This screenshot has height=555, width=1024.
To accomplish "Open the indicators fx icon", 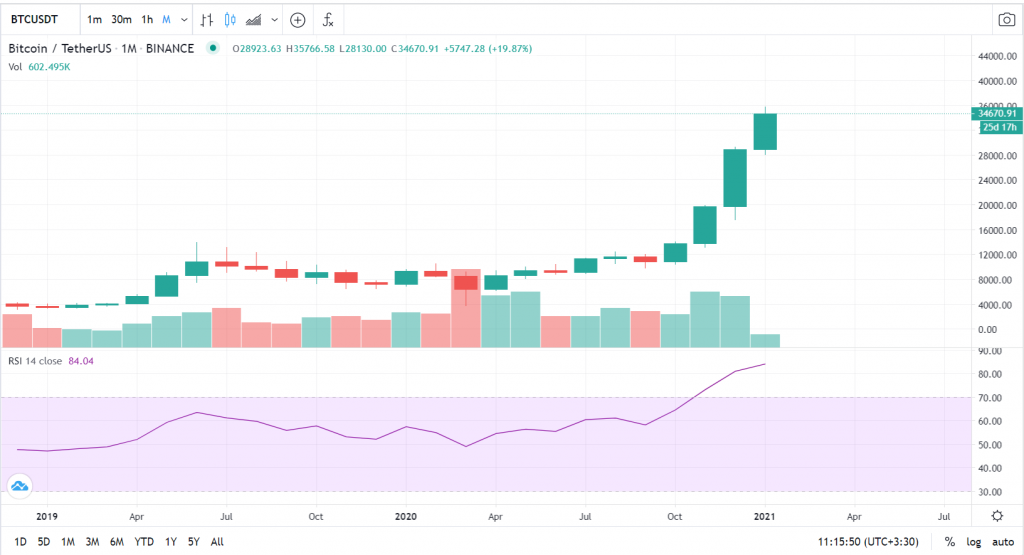I will [x=327, y=19].
